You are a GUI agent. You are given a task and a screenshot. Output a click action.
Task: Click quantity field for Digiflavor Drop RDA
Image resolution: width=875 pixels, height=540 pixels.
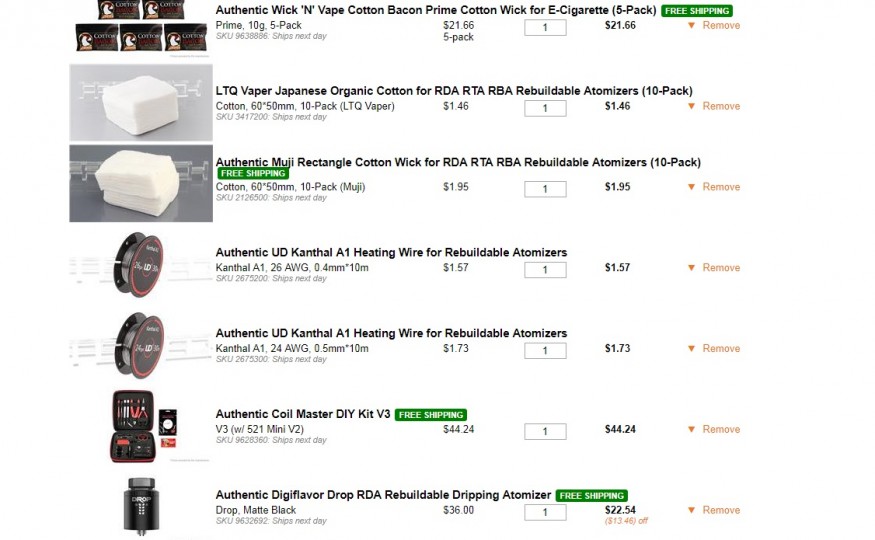click(x=545, y=513)
